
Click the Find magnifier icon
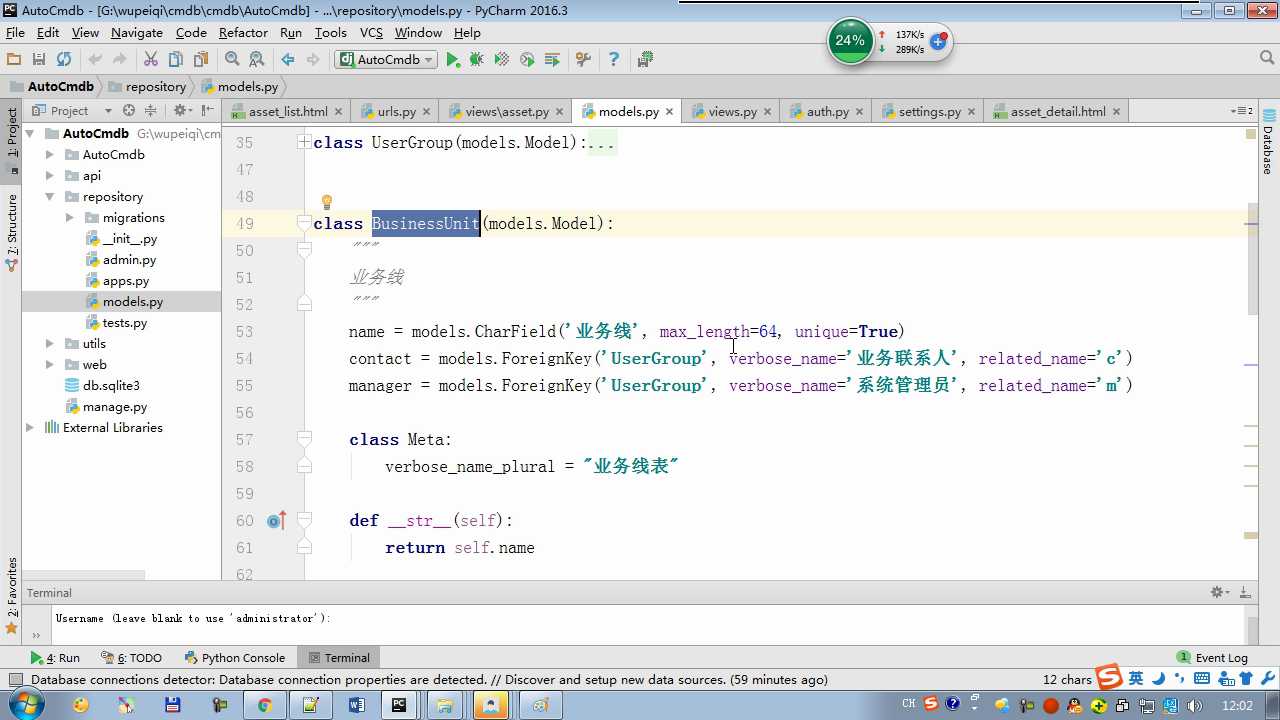(x=232, y=60)
